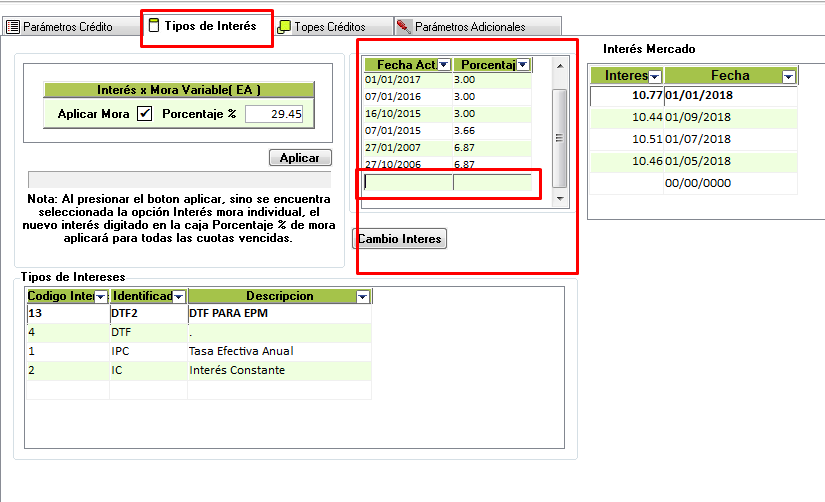Click the pencil icon on Parámetros Adicionales tab
Screen dimensions: 825x502
tap(403, 27)
